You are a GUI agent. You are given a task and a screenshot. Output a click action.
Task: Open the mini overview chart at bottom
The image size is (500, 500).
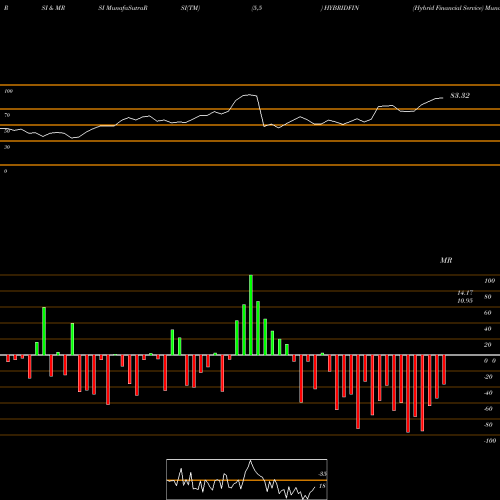[x=247, y=479]
